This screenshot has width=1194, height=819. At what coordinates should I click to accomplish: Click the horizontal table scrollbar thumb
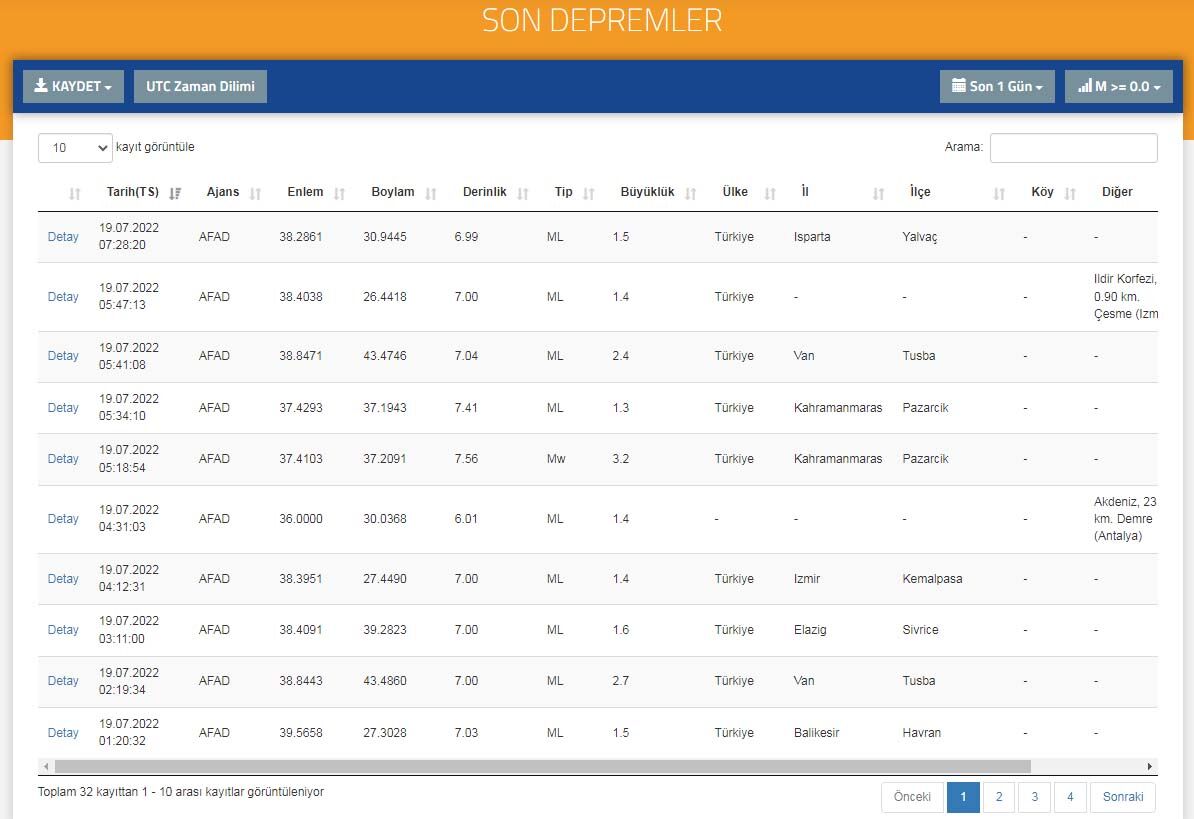(x=542, y=766)
